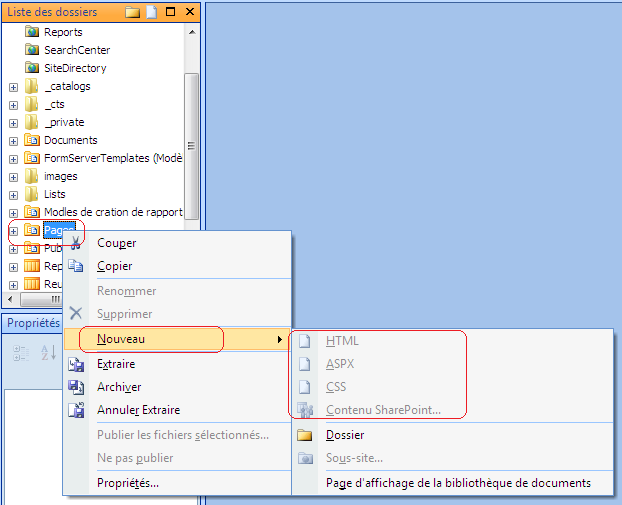Click the scissors icon beside Couper

tap(76, 243)
